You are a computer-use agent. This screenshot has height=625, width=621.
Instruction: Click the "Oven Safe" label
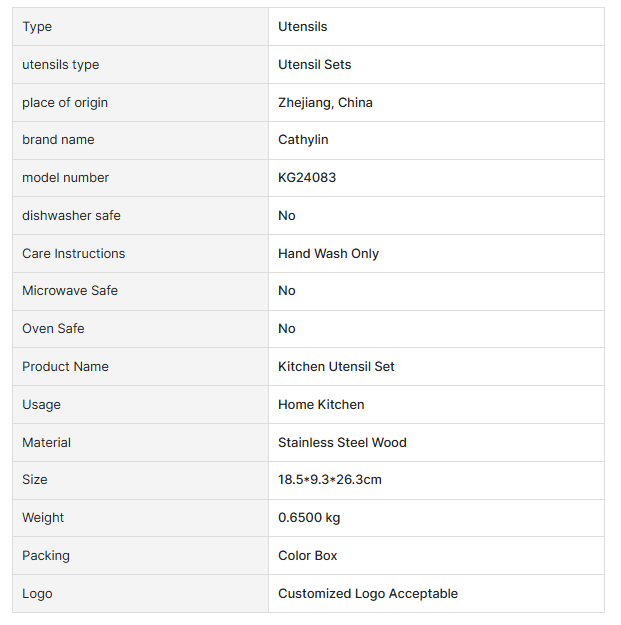click(53, 329)
